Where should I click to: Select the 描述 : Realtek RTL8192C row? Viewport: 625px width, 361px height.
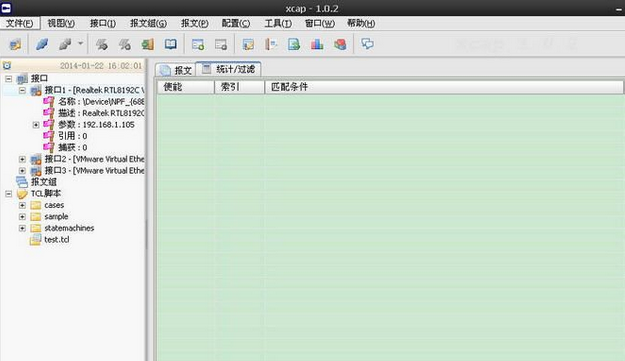(x=101, y=113)
